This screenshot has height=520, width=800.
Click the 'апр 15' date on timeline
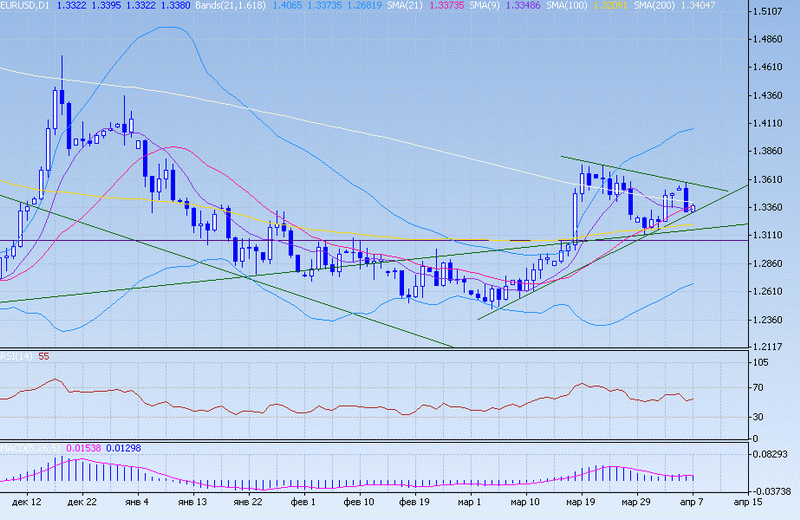coord(738,502)
